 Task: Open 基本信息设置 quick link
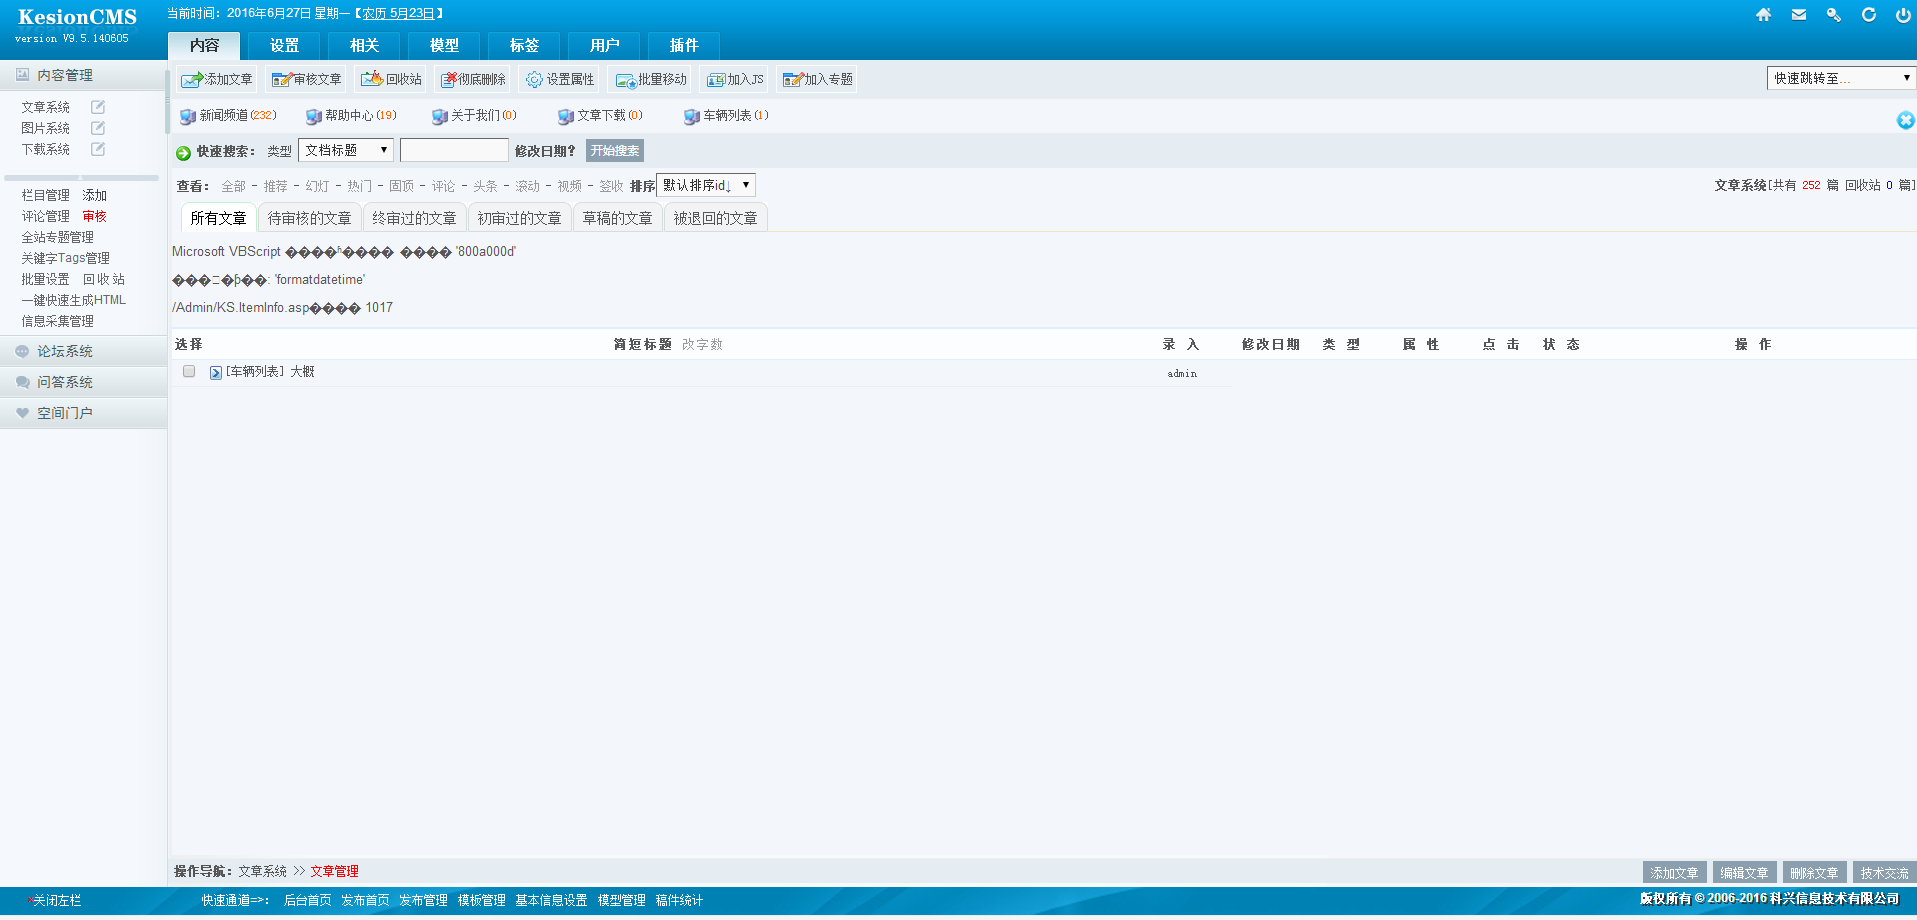[551, 900]
